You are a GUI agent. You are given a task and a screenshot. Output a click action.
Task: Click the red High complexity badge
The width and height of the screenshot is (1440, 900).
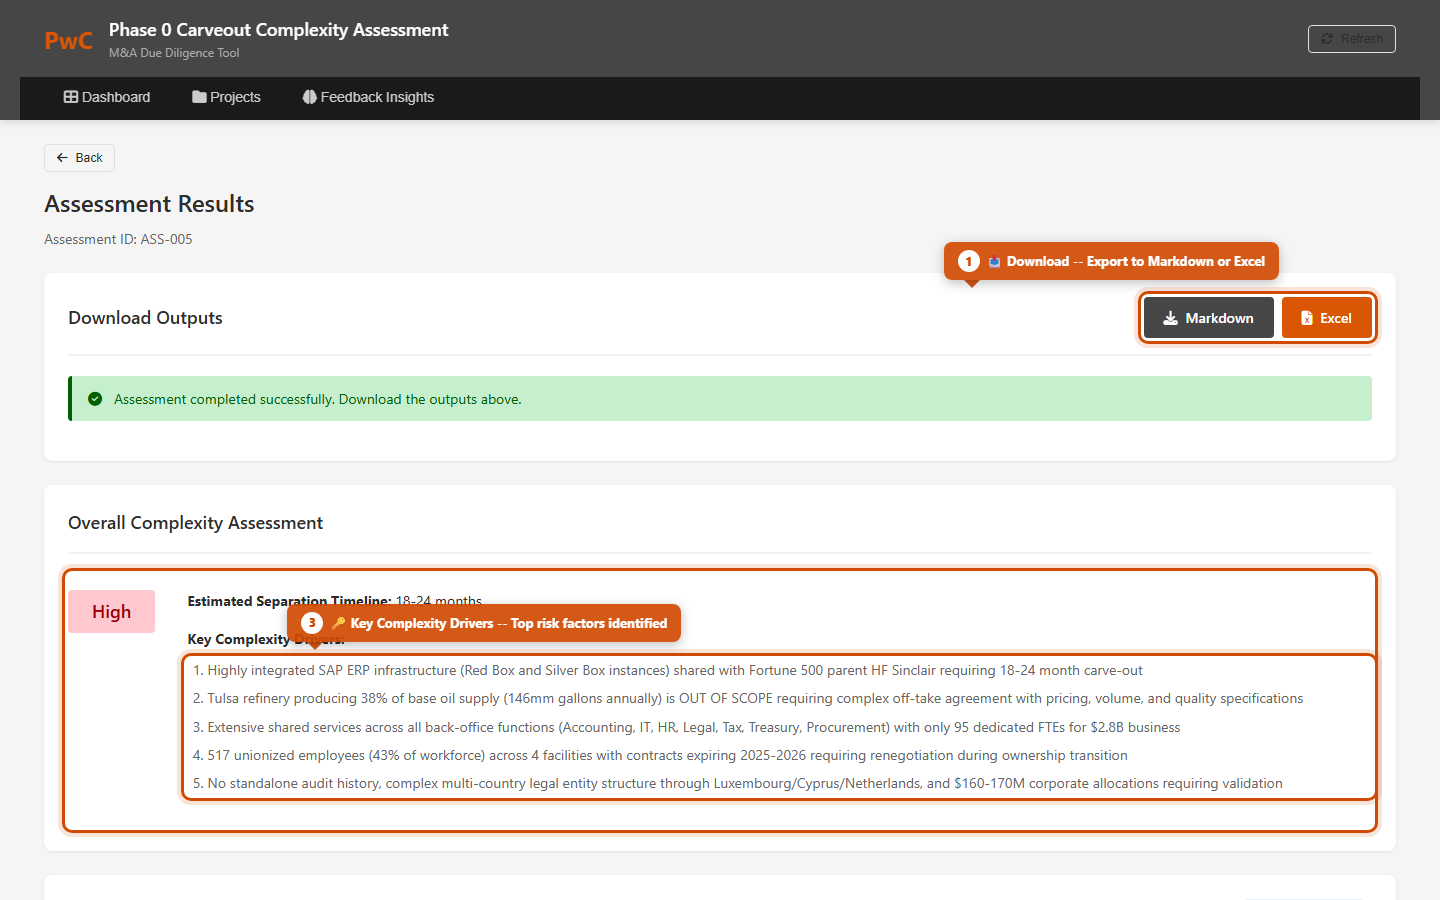pos(111,612)
